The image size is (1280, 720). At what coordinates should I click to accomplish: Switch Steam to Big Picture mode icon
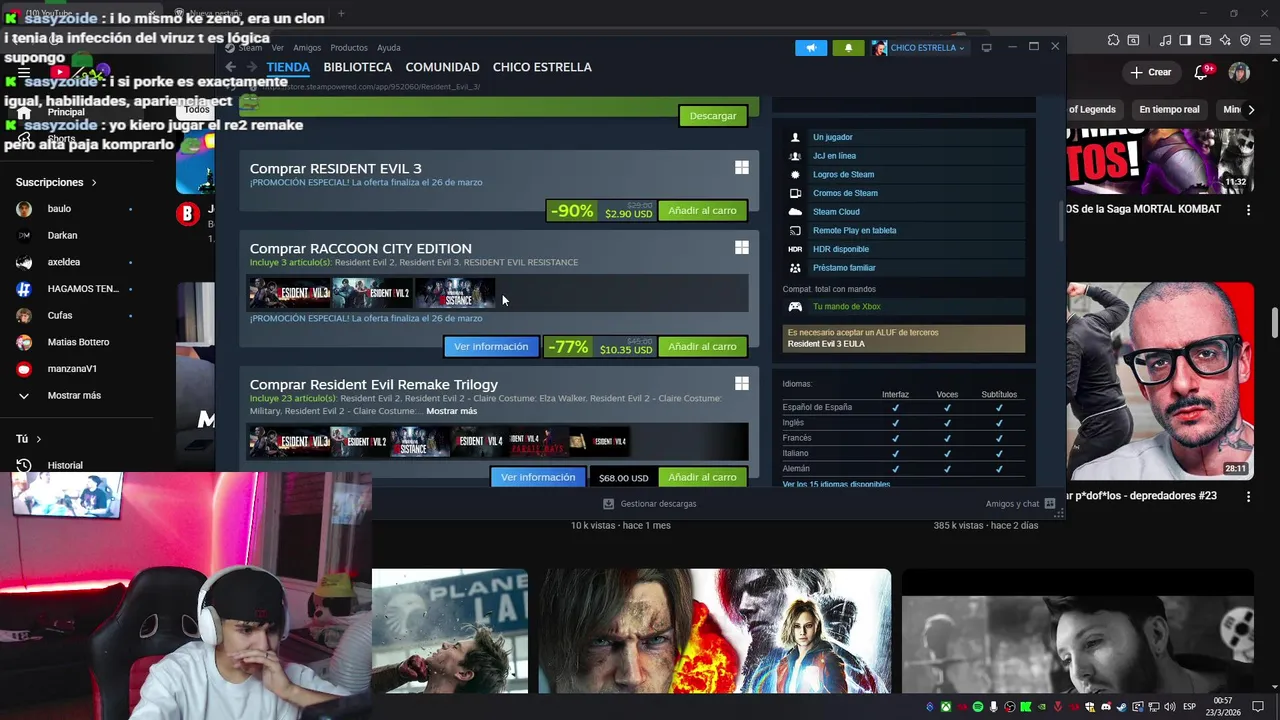point(986,47)
